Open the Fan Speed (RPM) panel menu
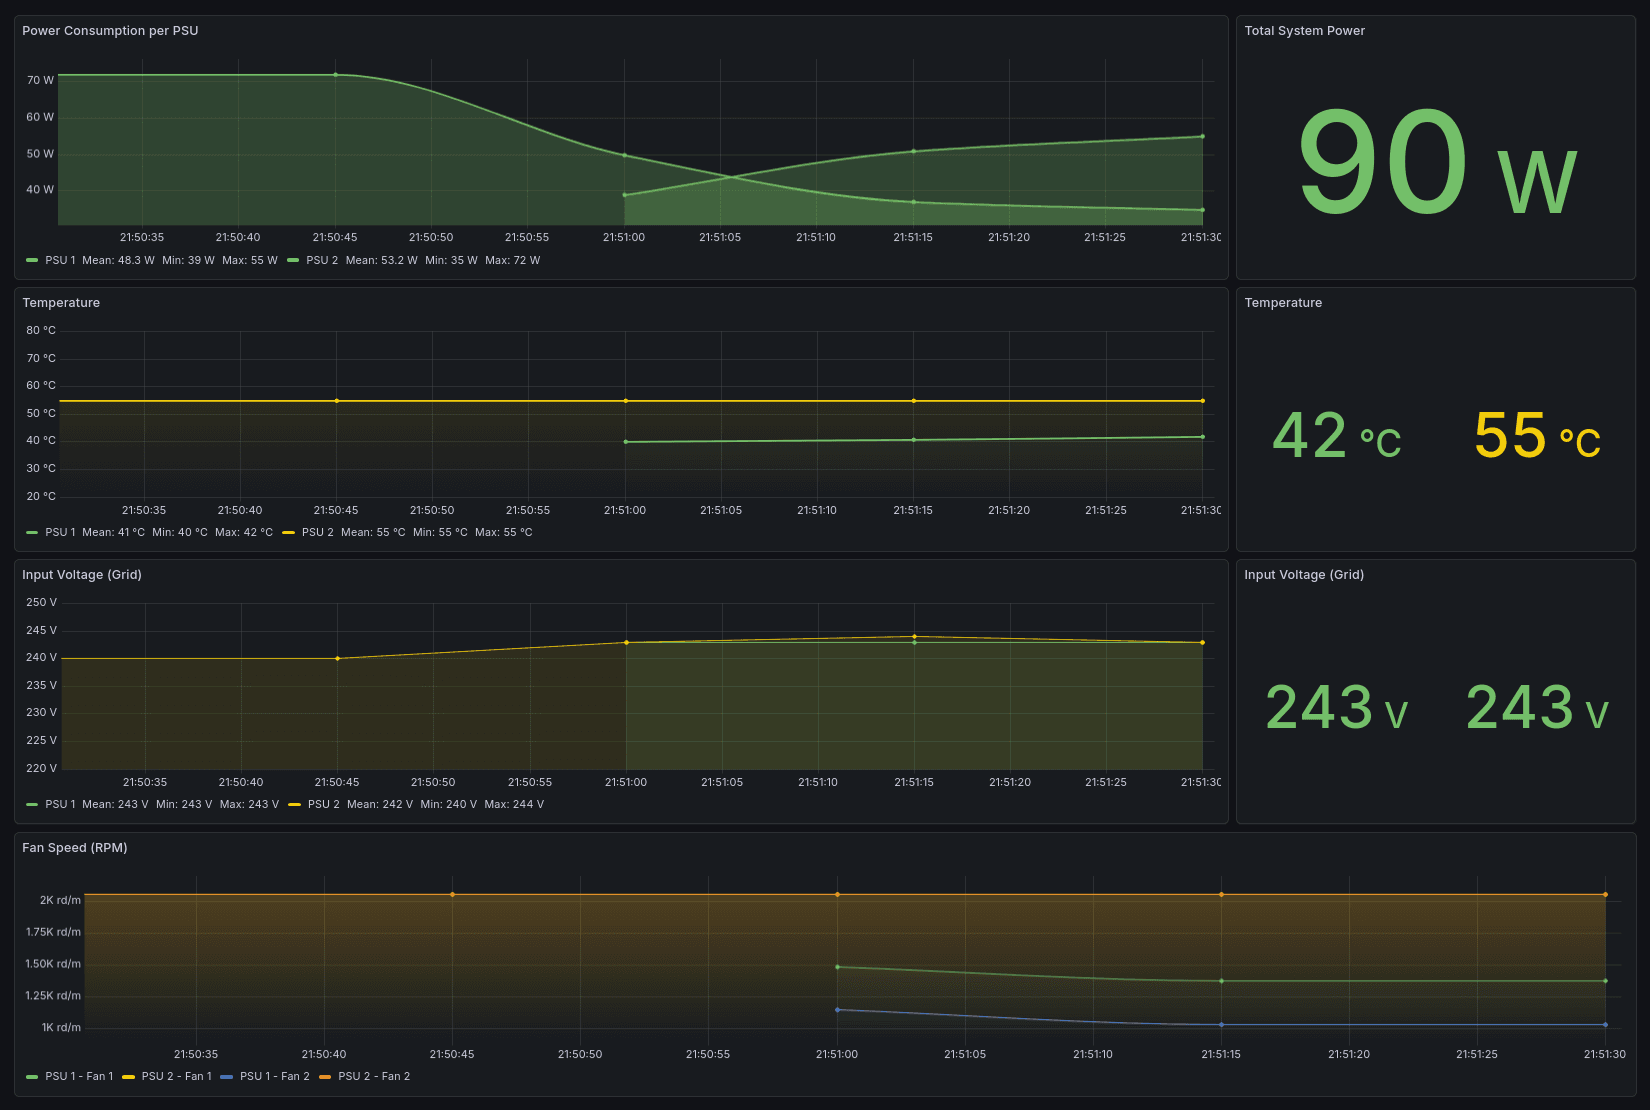The width and height of the screenshot is (1651, 1110). pyautogui.click(x=75, y=847)
